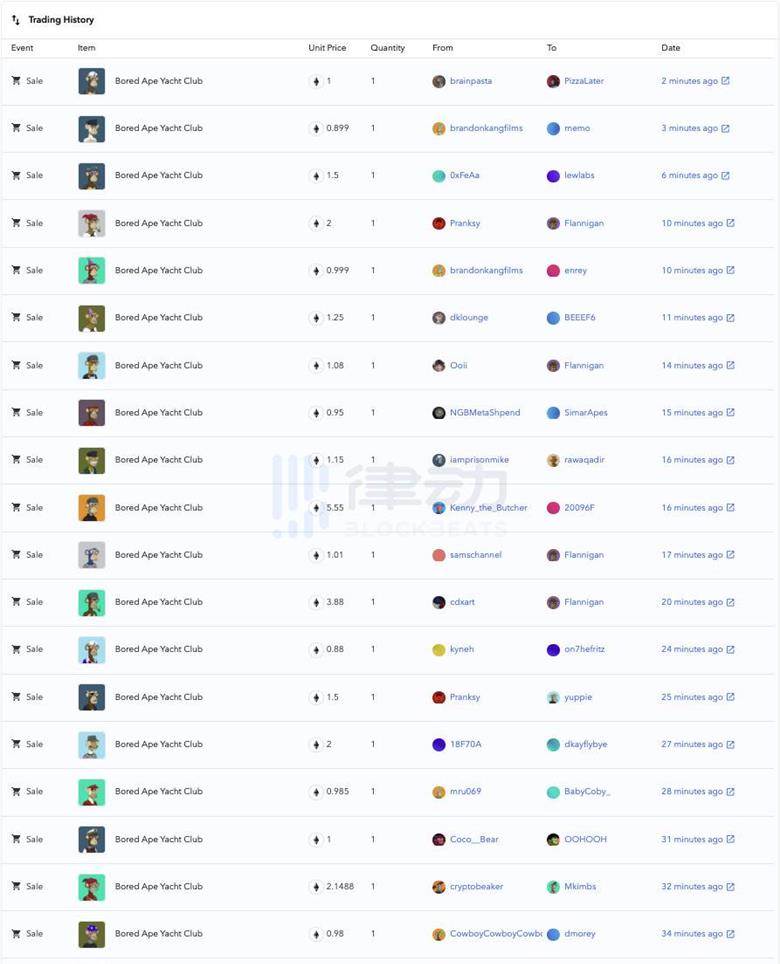Open 16 minutes ago link in rawaqadir row
This screenshot has width=780, height=964.
coord(692,460)
